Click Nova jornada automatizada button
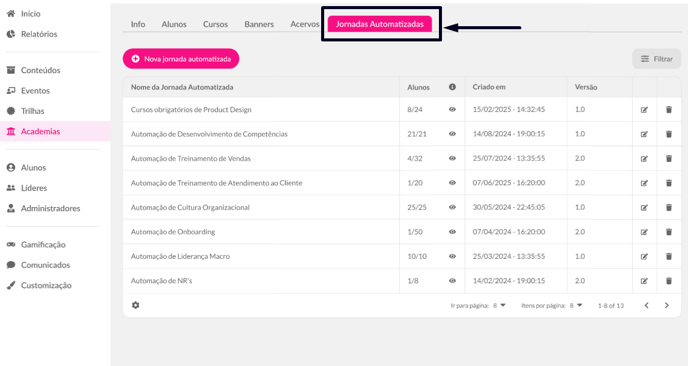Viewport: 688px width, 366px height. [181, 59]
